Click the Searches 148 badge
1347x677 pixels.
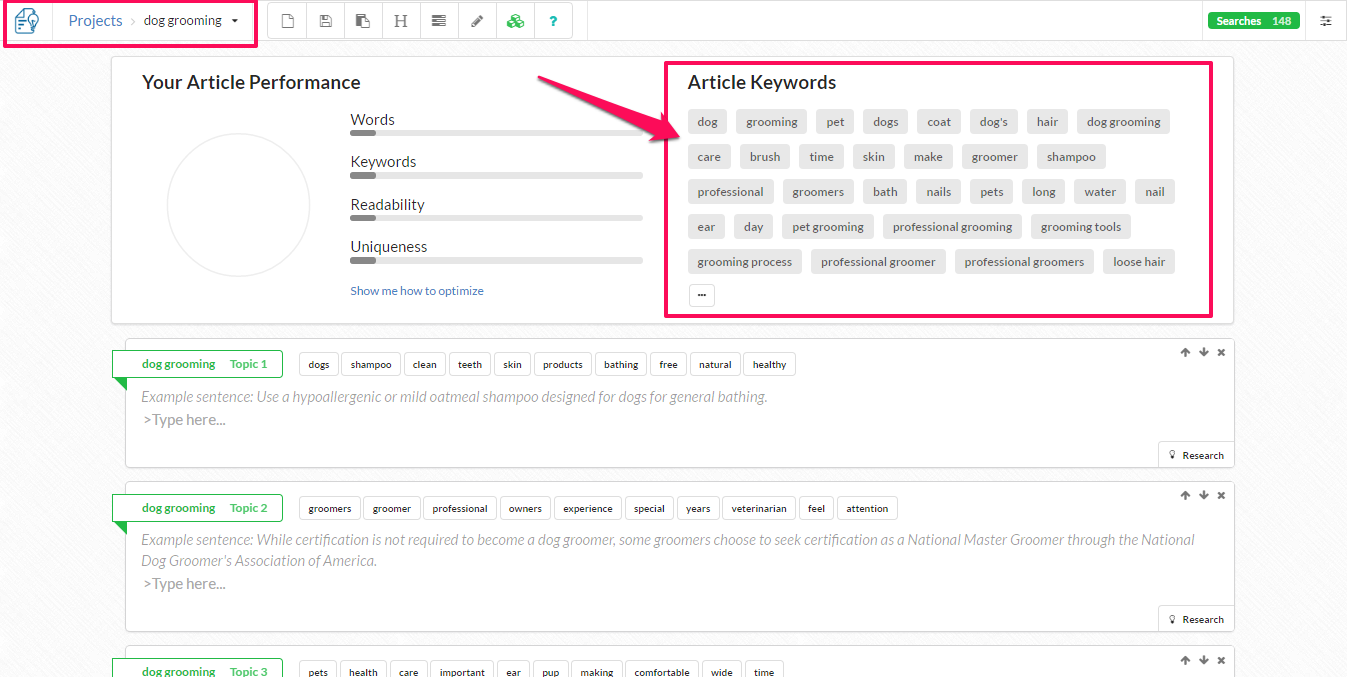click(x=1254, y=21)
